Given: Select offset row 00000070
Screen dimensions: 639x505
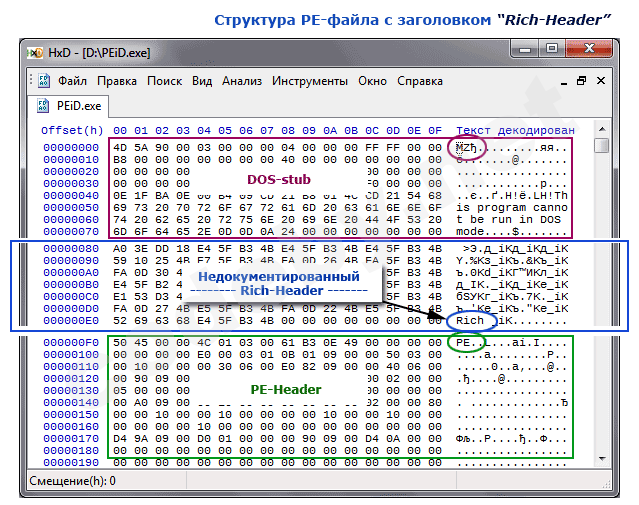Looking at the screenshot, I should click(x=71, y=232).
